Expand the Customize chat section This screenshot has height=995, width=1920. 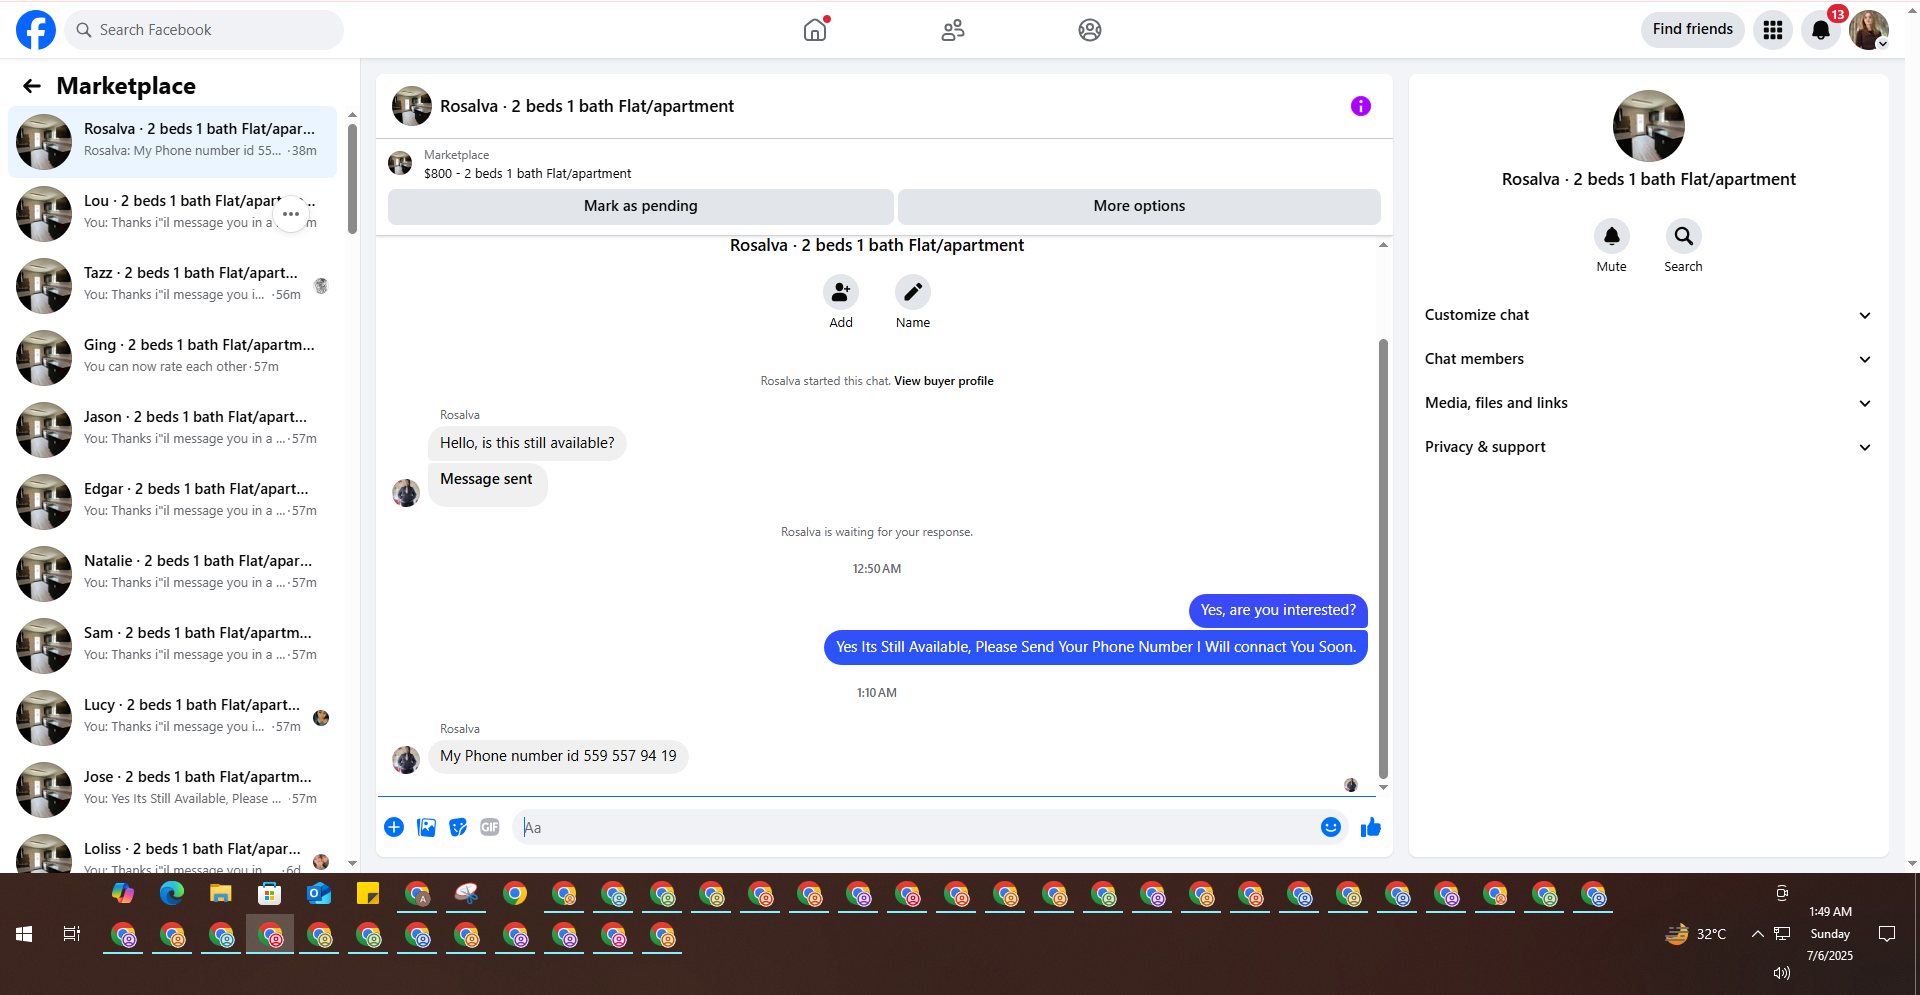(1648, 315)
